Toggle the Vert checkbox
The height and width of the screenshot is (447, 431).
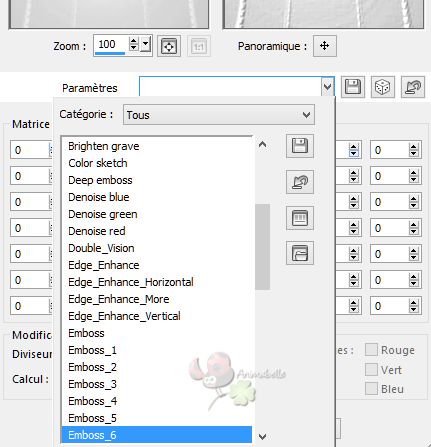tap(371, 370)
